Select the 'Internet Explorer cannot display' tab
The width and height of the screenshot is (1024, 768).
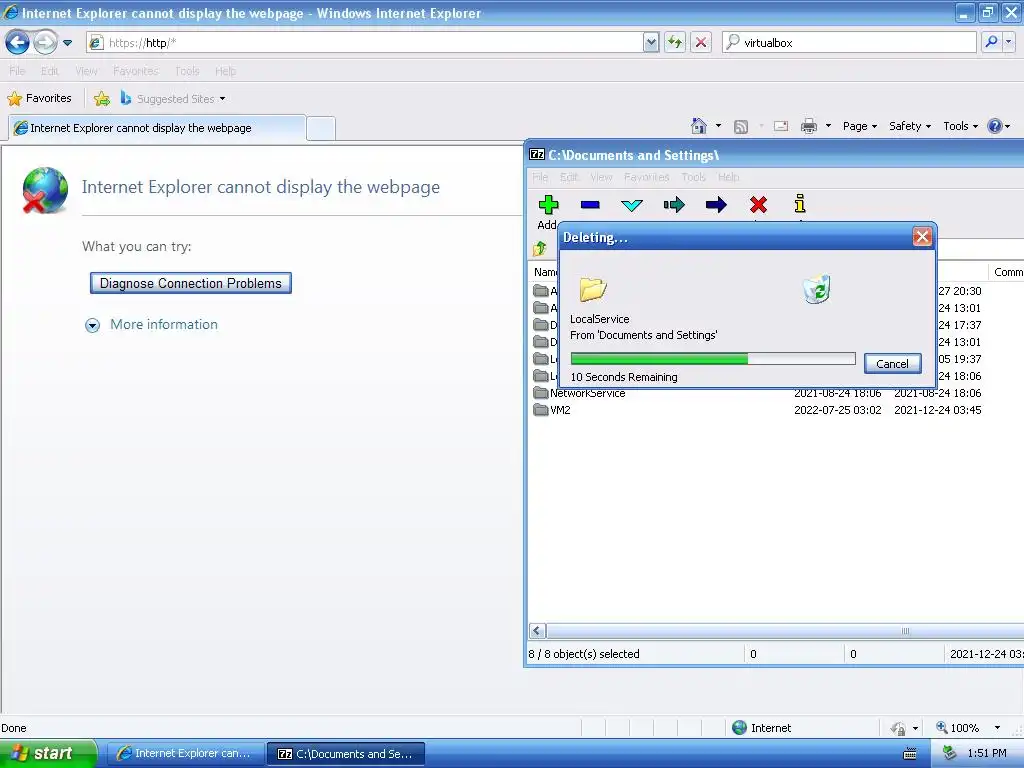click(x=157, y=128)
